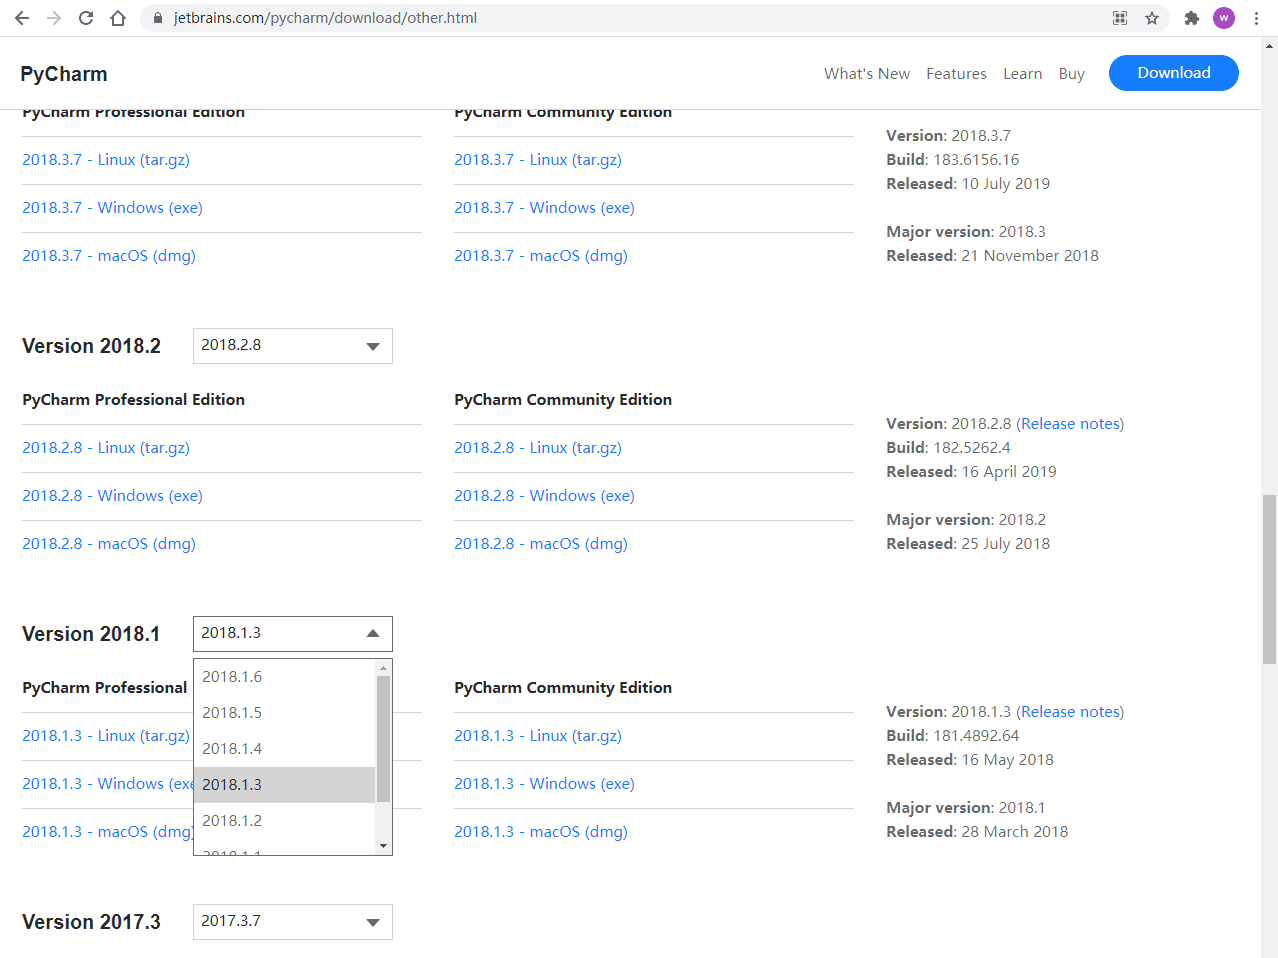Click the dropdown list scrollbar thumb

383,739
